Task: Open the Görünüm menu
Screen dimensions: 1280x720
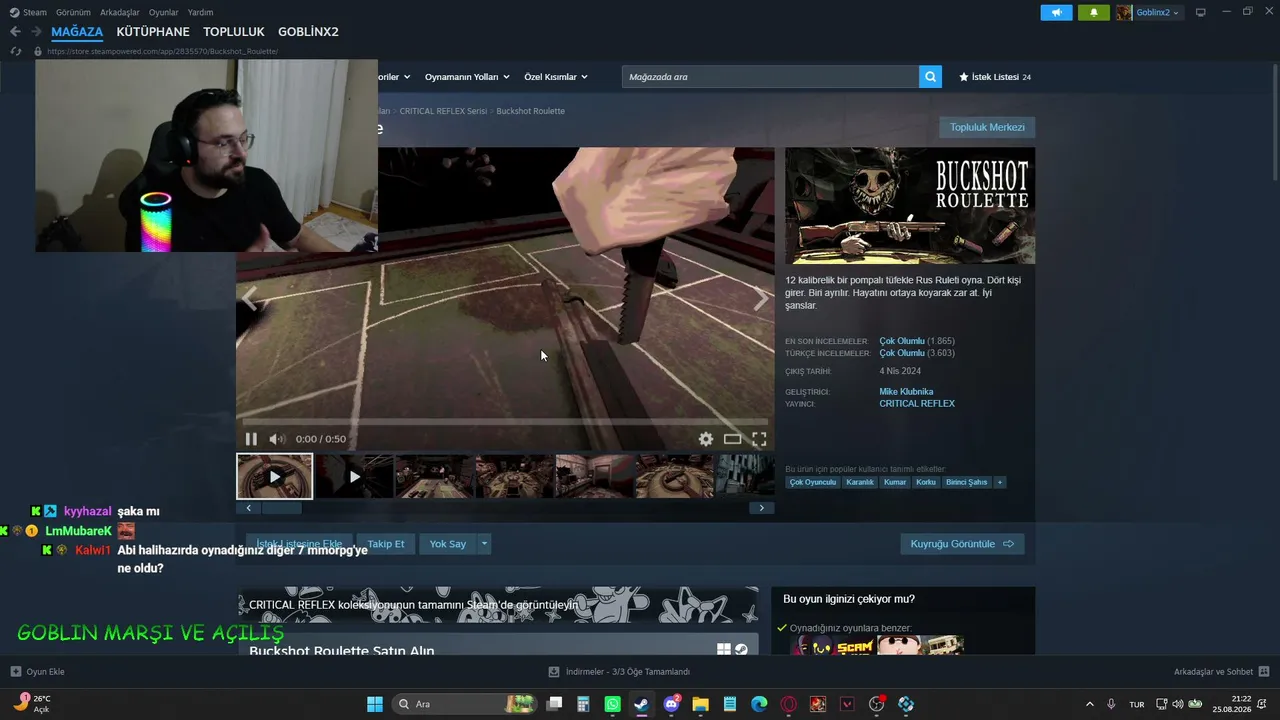Action: click(x=73, y=12)
